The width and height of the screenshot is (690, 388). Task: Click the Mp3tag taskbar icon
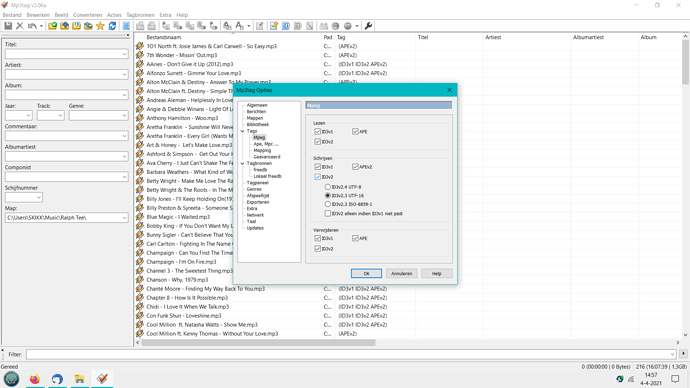[102, 379]
